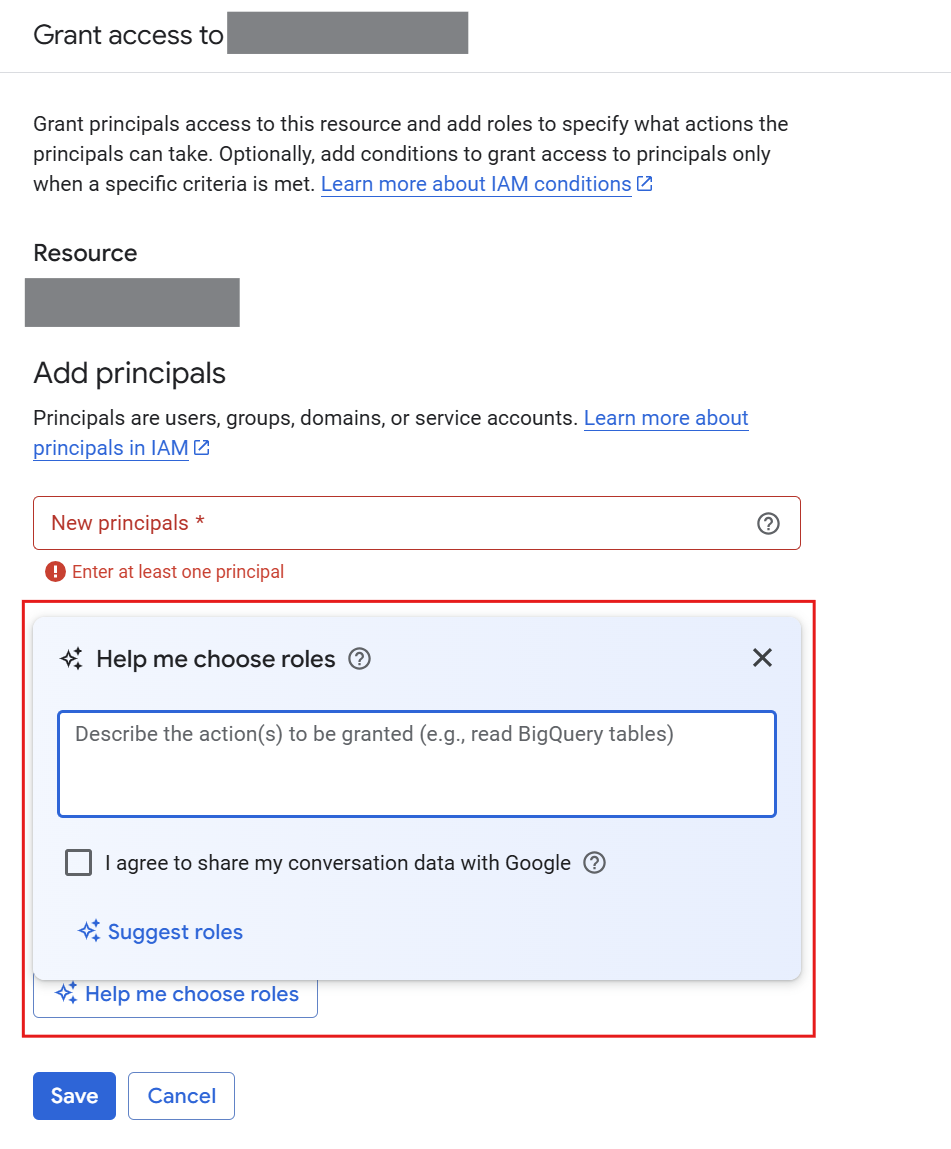Save the access grant
Image resolution: width=951 pixels, height=1149 pixels.
click(74, 1096)
